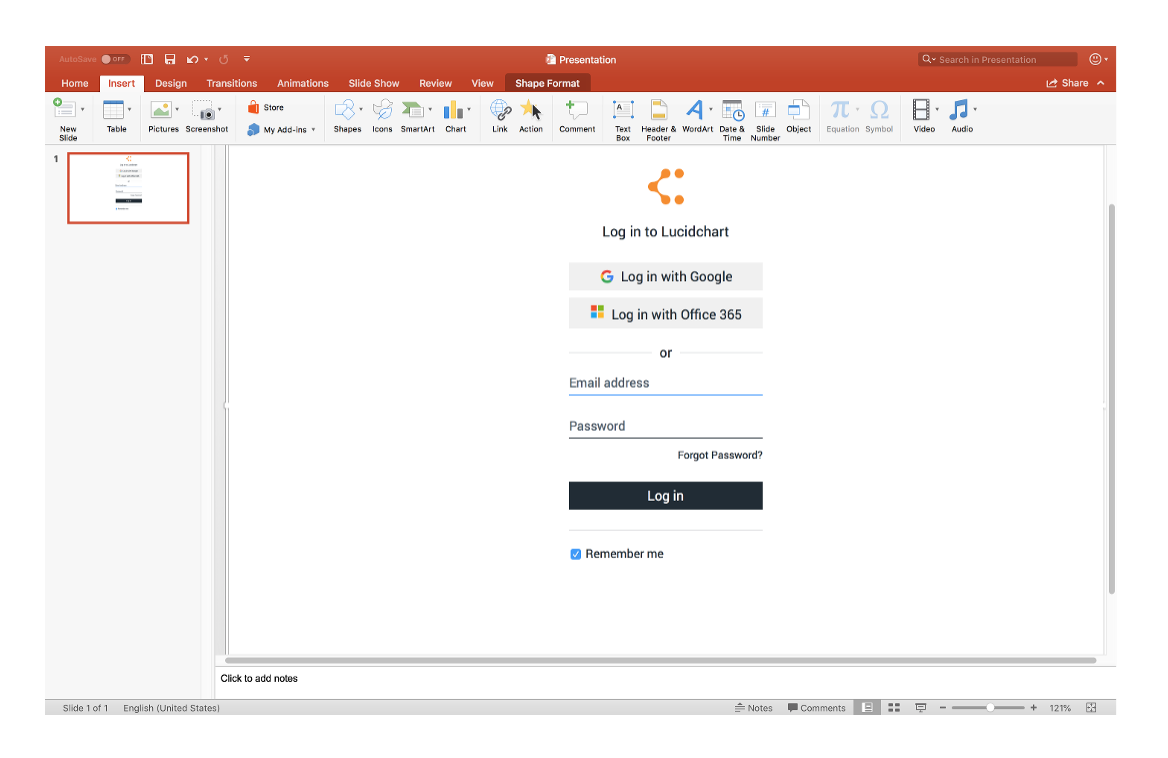Click the Shapes icon

[x=345, y=110]
